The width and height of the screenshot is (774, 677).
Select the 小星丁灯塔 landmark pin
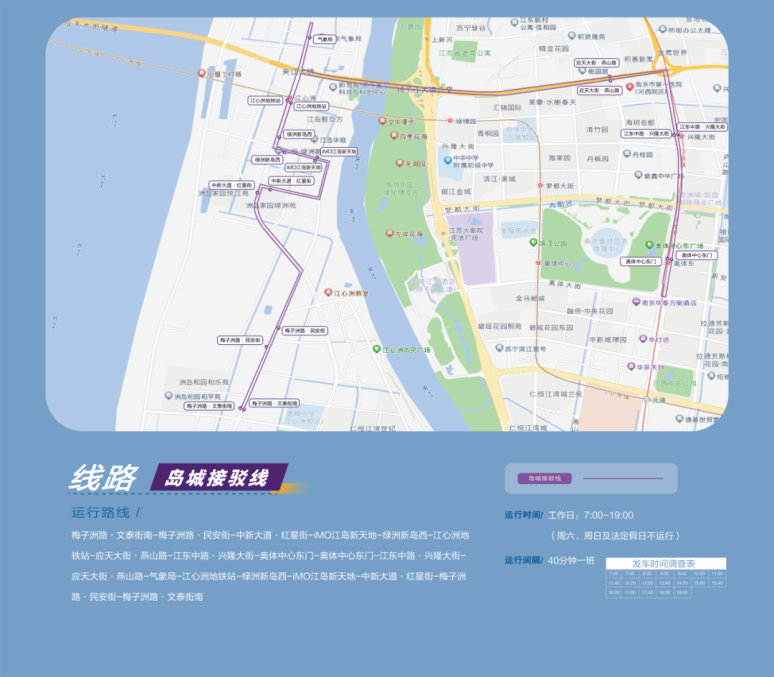pos(201,73)
